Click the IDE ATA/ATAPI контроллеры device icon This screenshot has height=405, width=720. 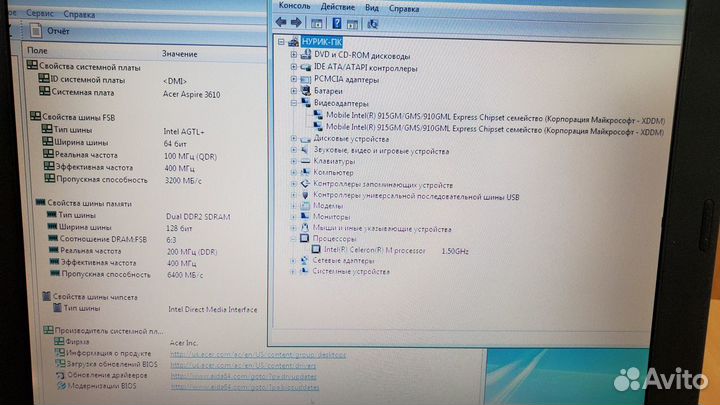pos(305,67)
